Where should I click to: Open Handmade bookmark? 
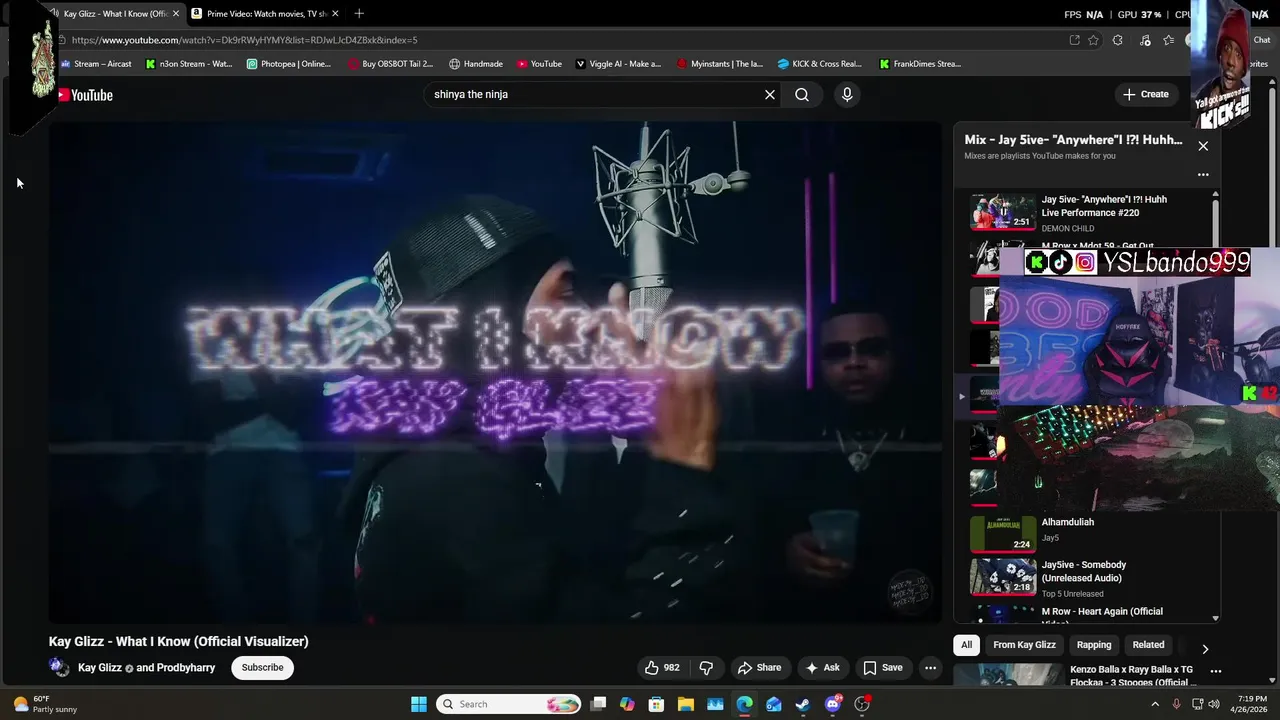click(476, 64)
